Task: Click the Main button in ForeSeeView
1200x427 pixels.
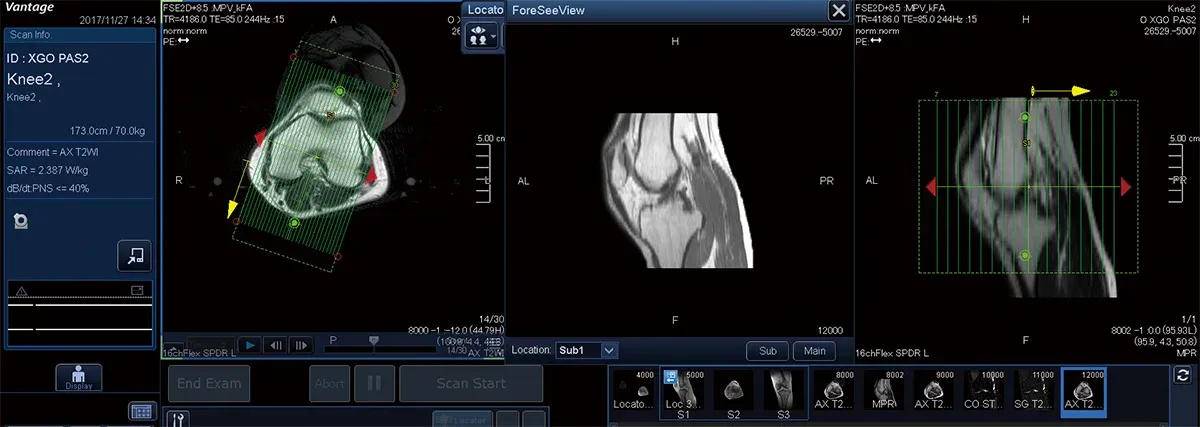Action: pos(814,351)
